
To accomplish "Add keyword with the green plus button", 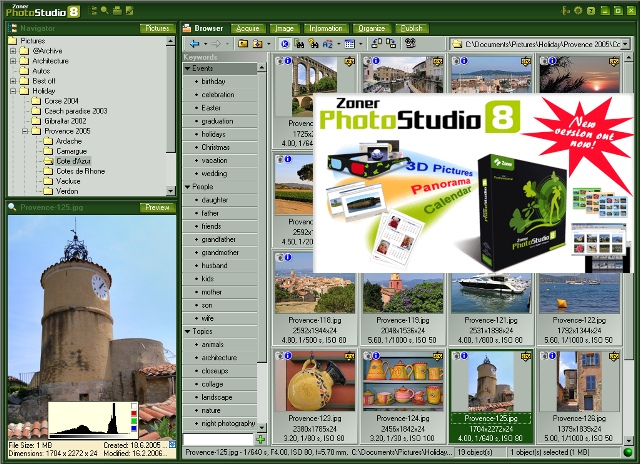I will click(260, 440).
